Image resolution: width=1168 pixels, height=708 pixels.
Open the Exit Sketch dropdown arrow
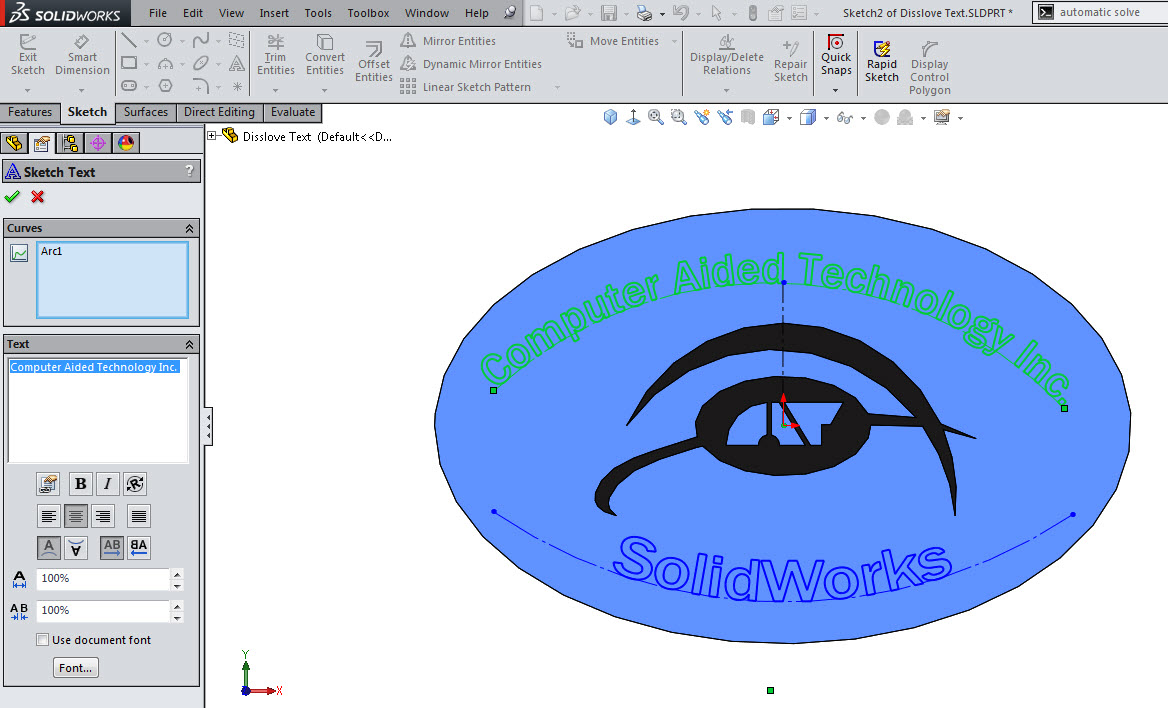click(28, 90)
